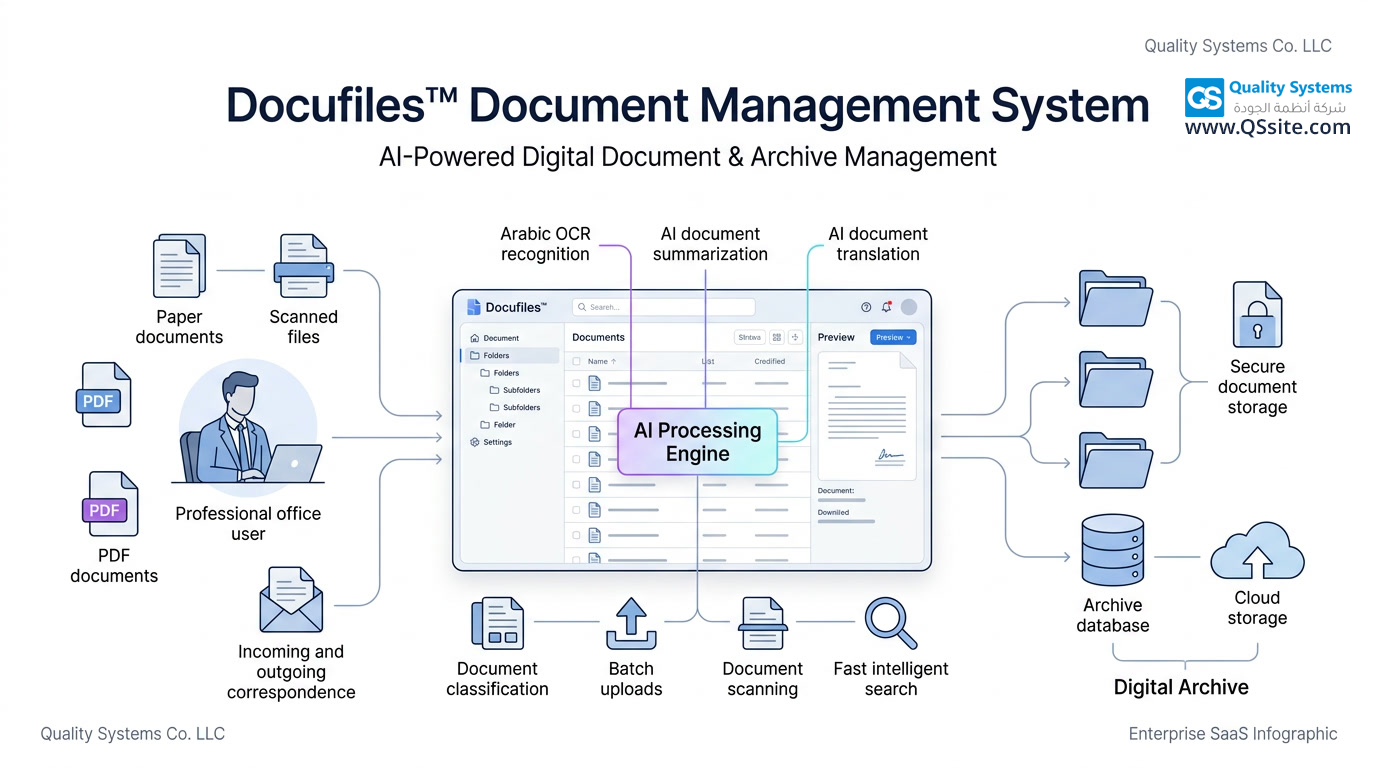1376x768 pixels.
Task: Click the grid view icon above the document list
Action: tap(776, 337)
